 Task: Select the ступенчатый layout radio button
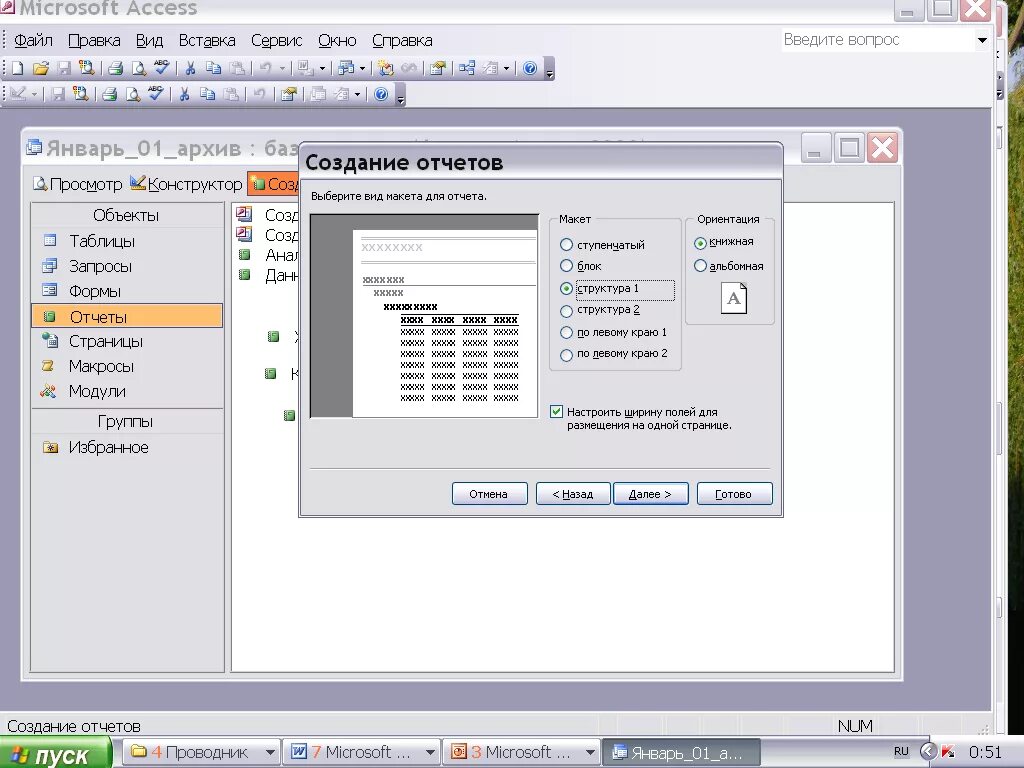click(x=566, y=245)
